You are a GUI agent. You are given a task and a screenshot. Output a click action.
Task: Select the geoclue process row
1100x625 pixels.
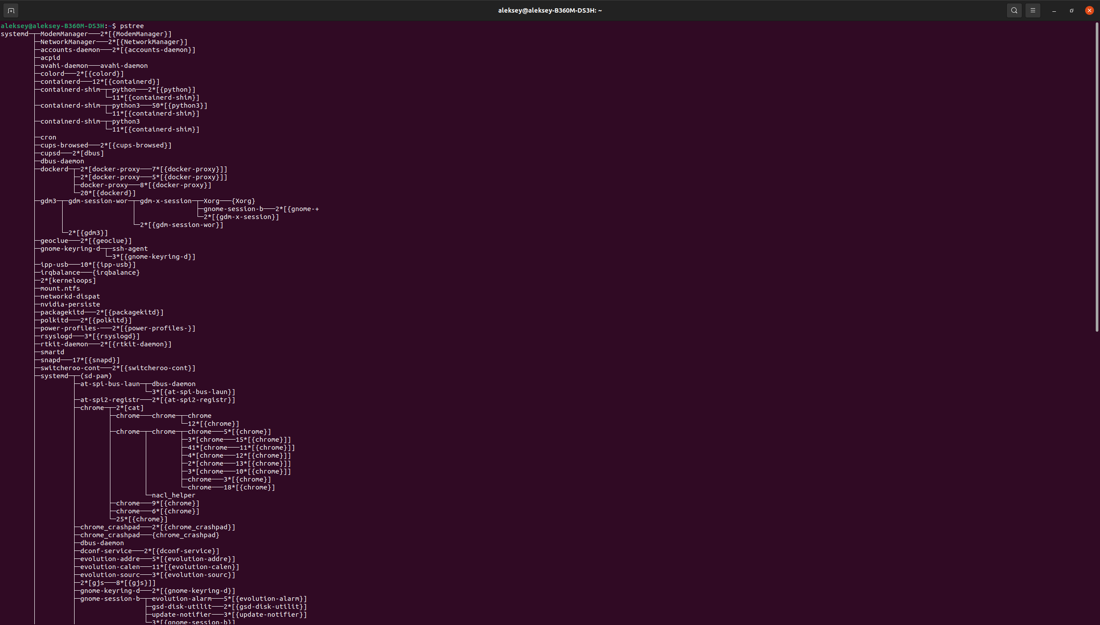(86, 241)
